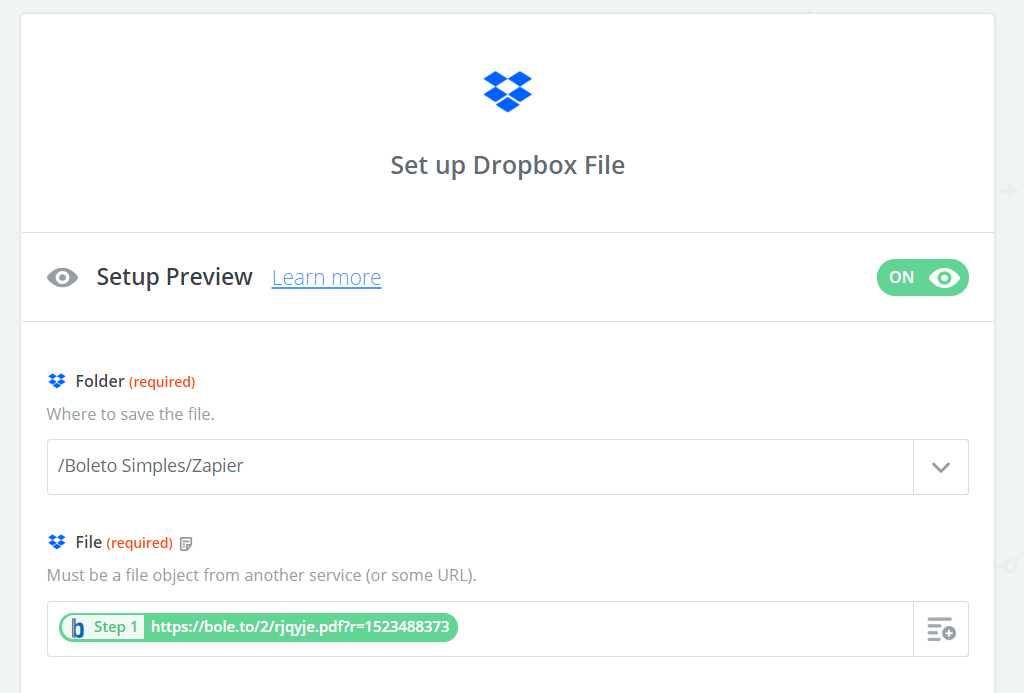Screen dimensions: 1024x693
Task: Click the /Boleto Simples/Zapier folder field
Action: tap(480, 467)
